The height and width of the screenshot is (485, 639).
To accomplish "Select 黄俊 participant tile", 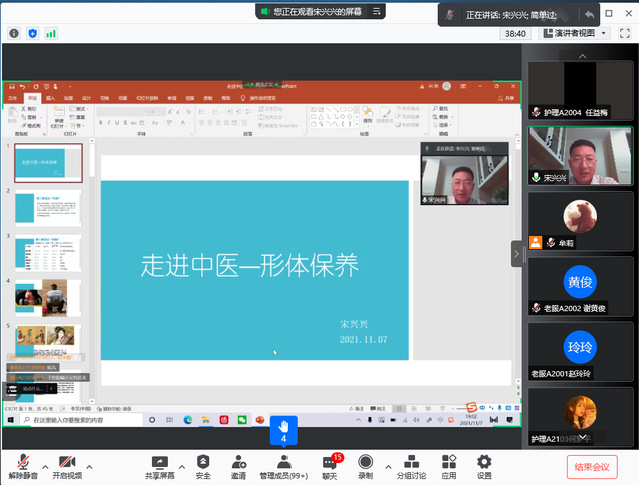I will (x=580, y=282).
